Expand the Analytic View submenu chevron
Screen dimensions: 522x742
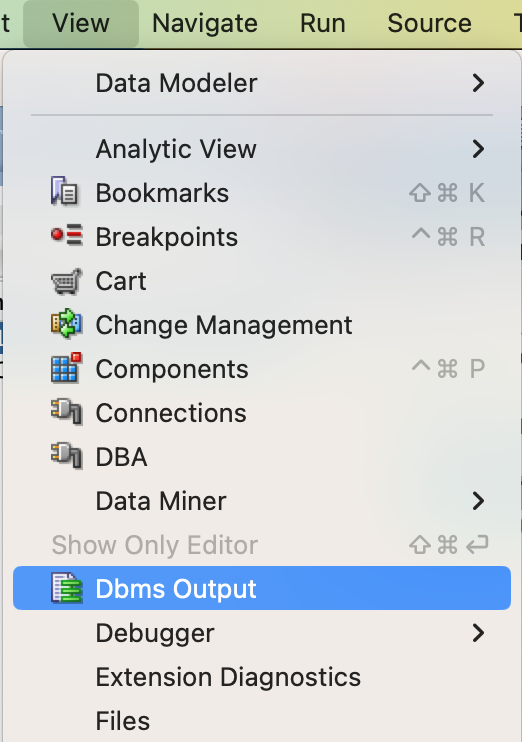(478, 149)
